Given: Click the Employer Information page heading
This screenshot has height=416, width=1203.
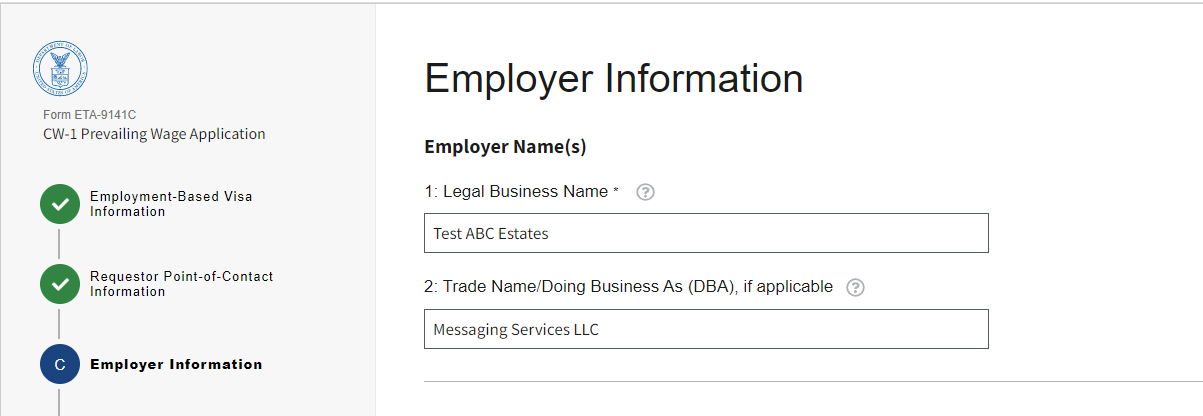Looking at the screenshot, I should [x=613, y=79].
